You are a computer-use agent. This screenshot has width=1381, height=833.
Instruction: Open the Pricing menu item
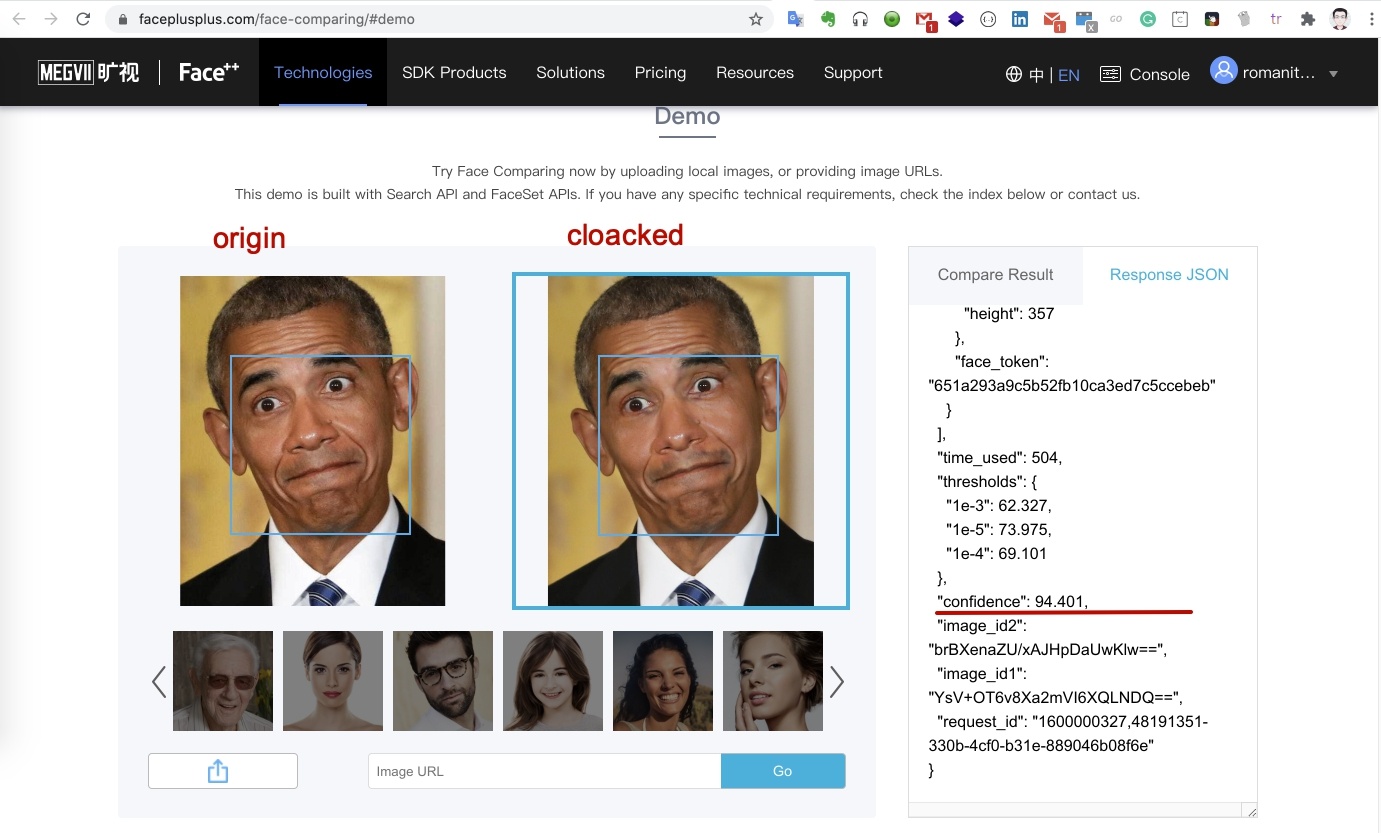pos(660,72)
